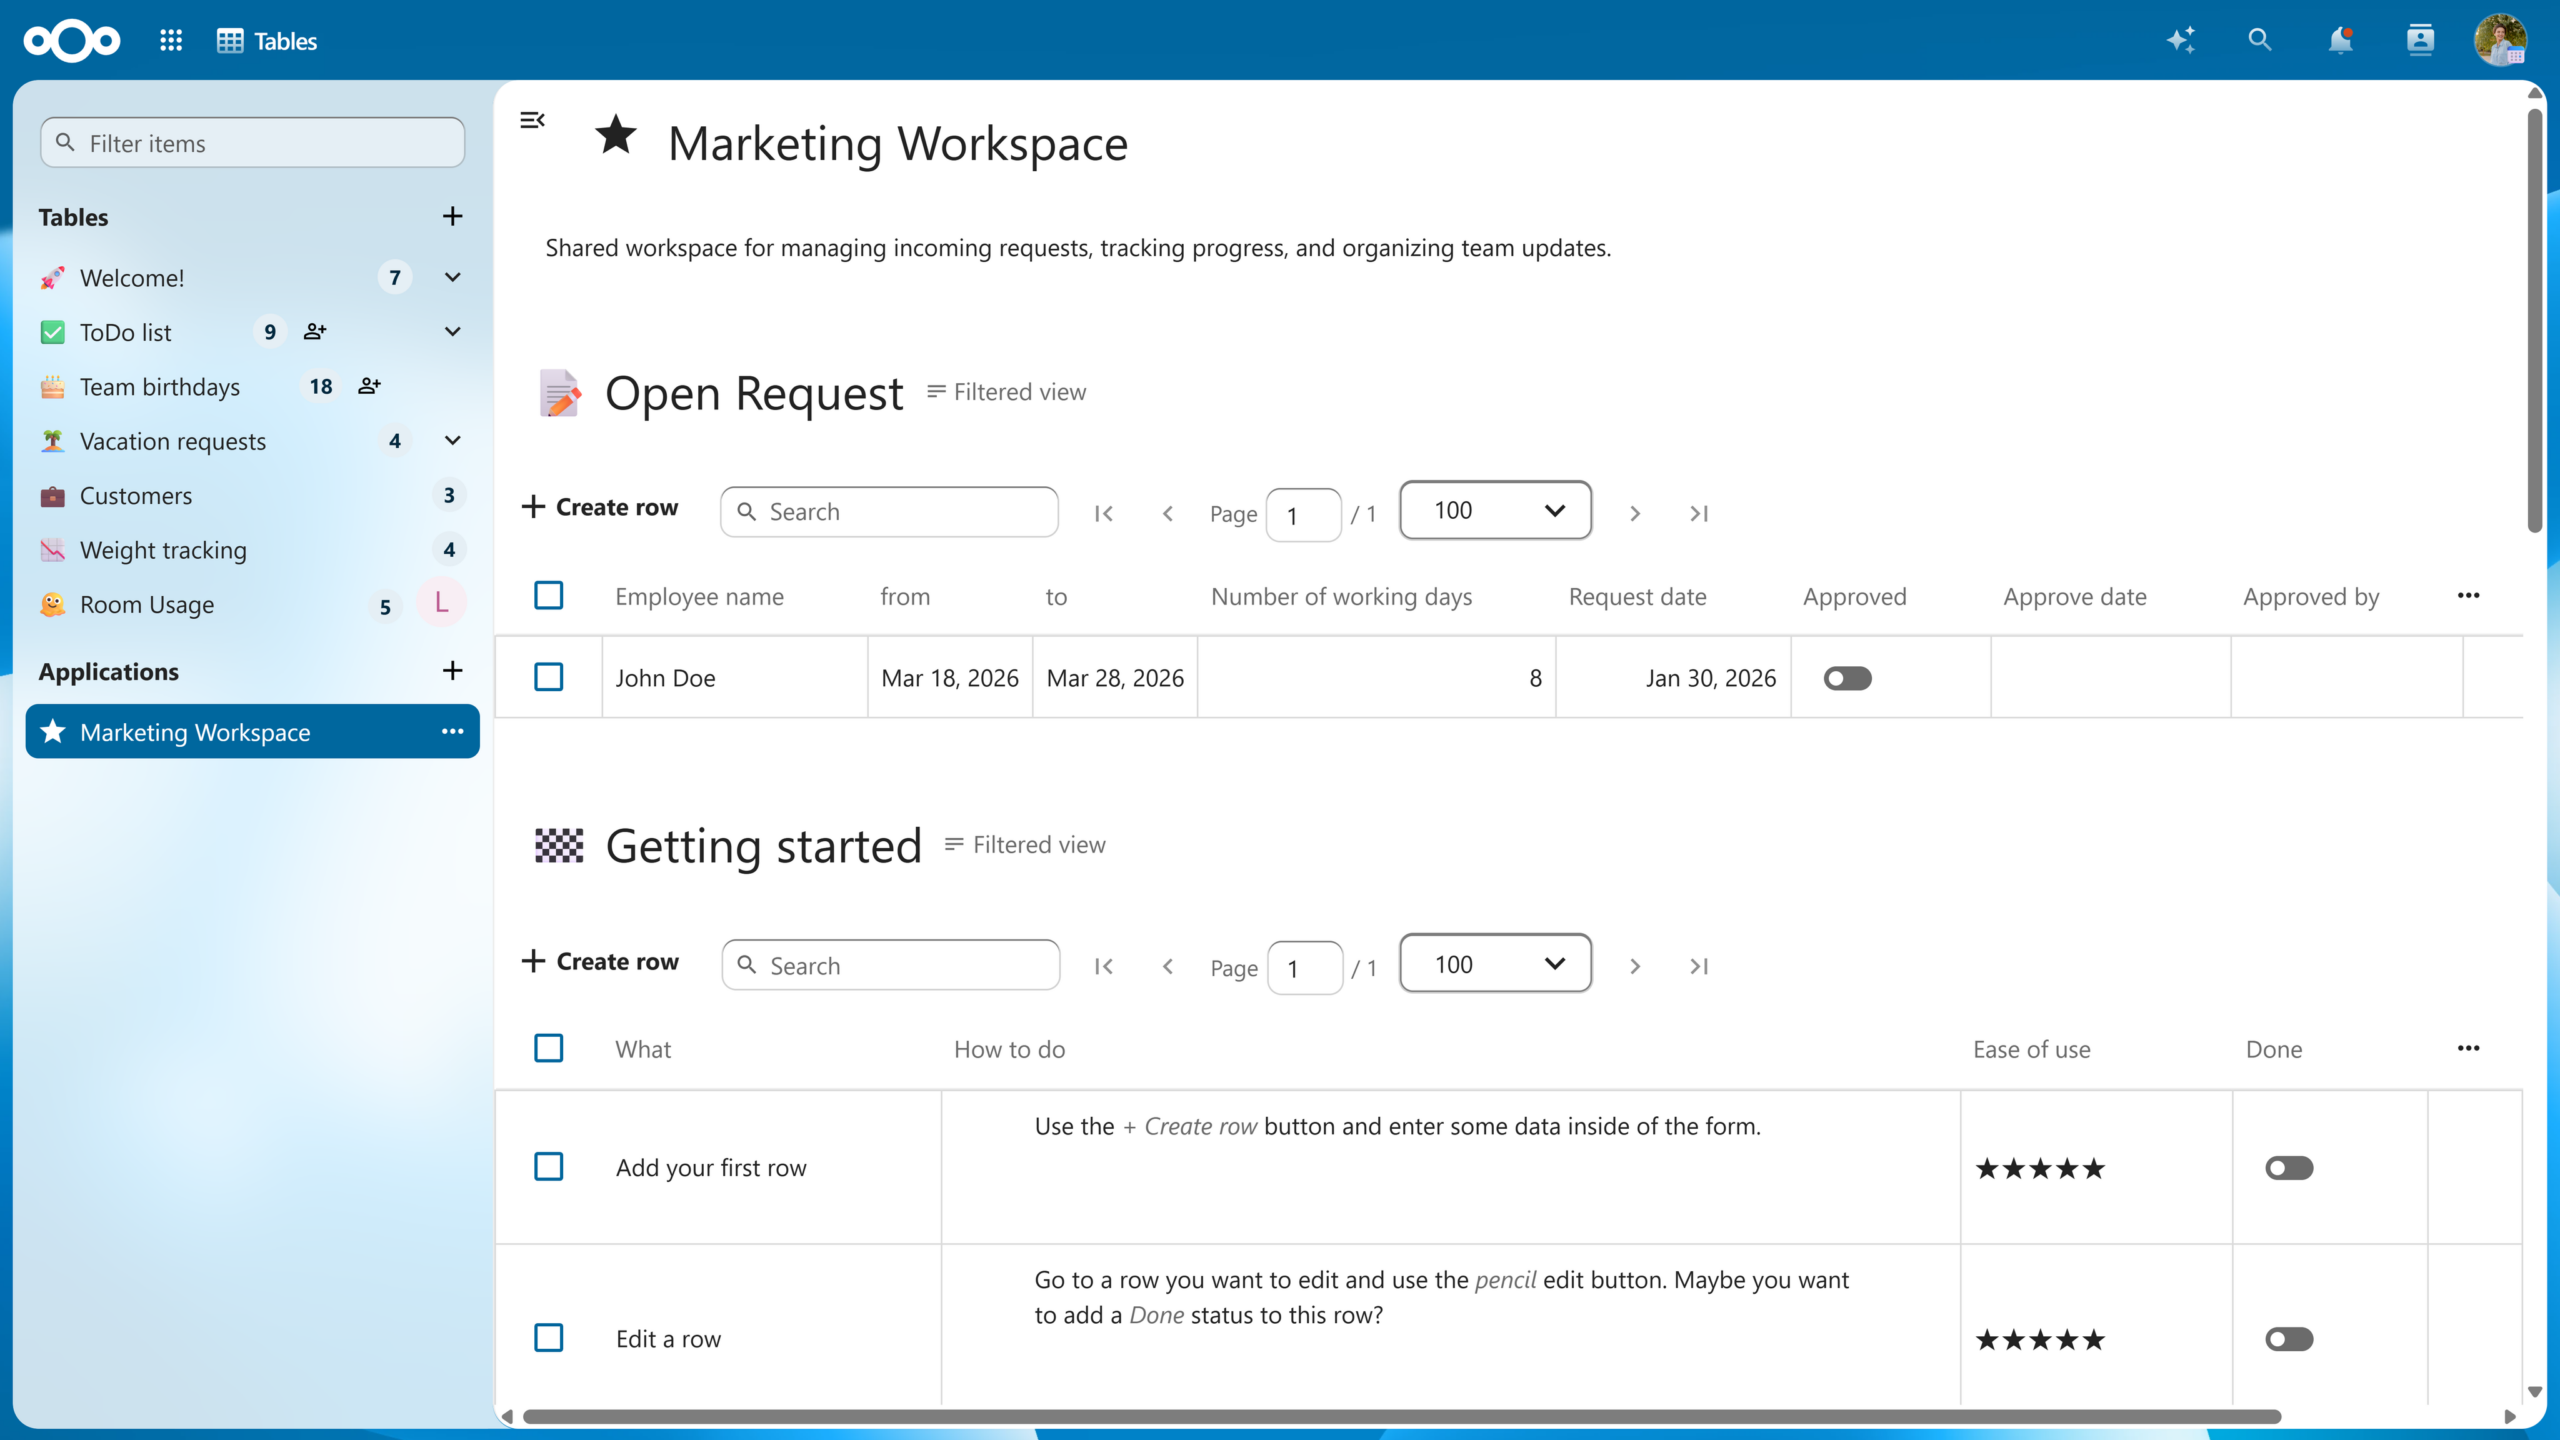Open Marketing Workspace three-dot actions in sidebar
This screenshot has width=2560, height=1440.
click(452, 731)
